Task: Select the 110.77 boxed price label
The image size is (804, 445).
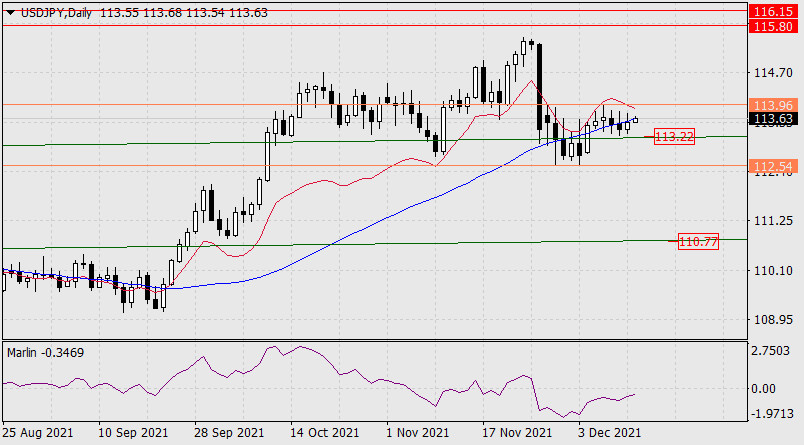Action: (x=698, y=241)
